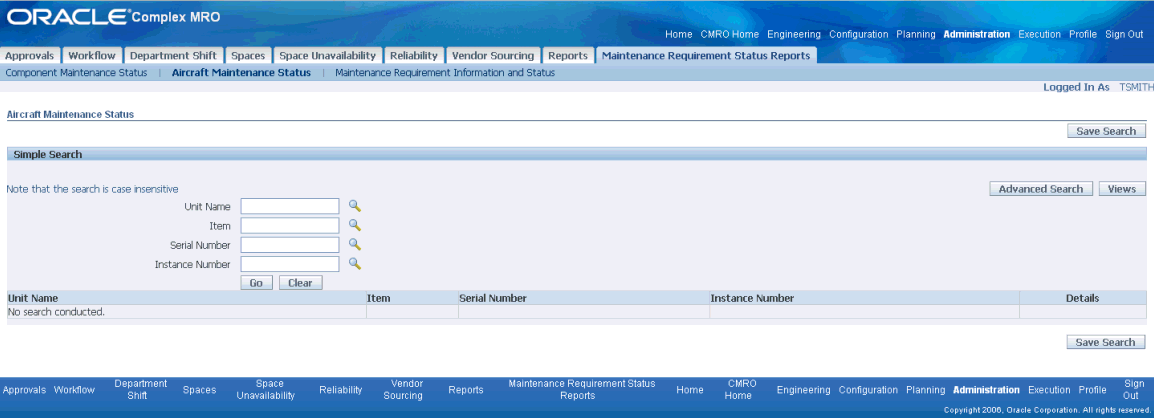Select Administration in top navigation

tap(977, 35)
